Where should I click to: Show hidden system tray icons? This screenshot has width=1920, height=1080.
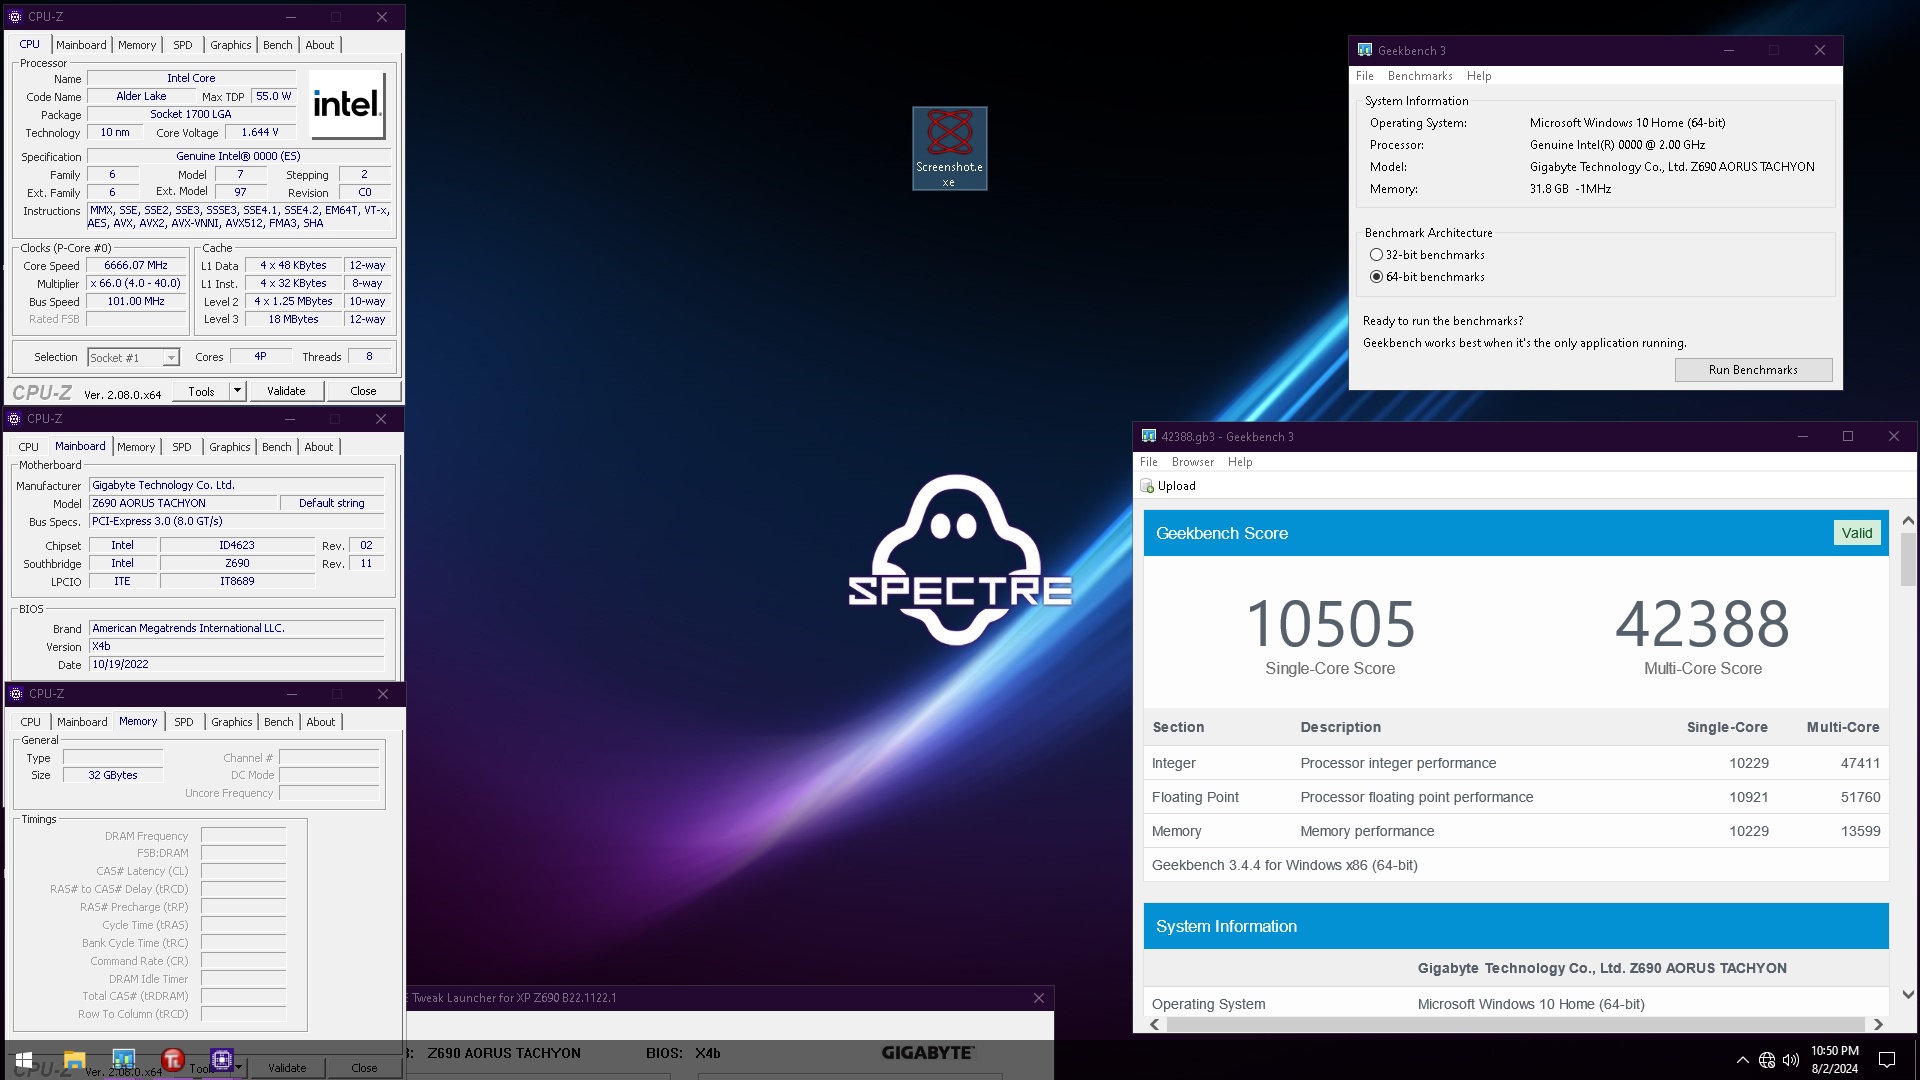coord(1743,1060)
